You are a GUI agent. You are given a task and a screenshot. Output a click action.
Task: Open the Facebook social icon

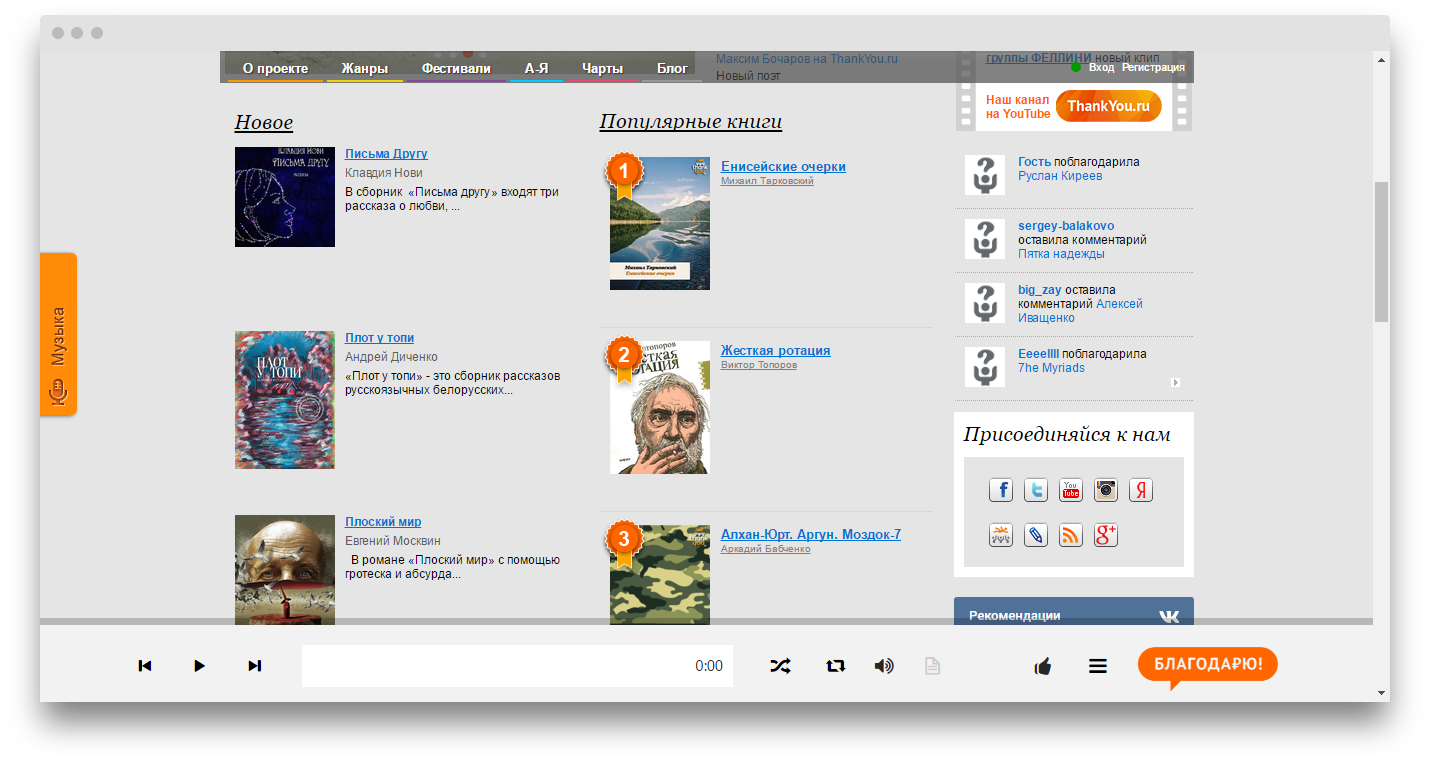(x=1001, y=490)
